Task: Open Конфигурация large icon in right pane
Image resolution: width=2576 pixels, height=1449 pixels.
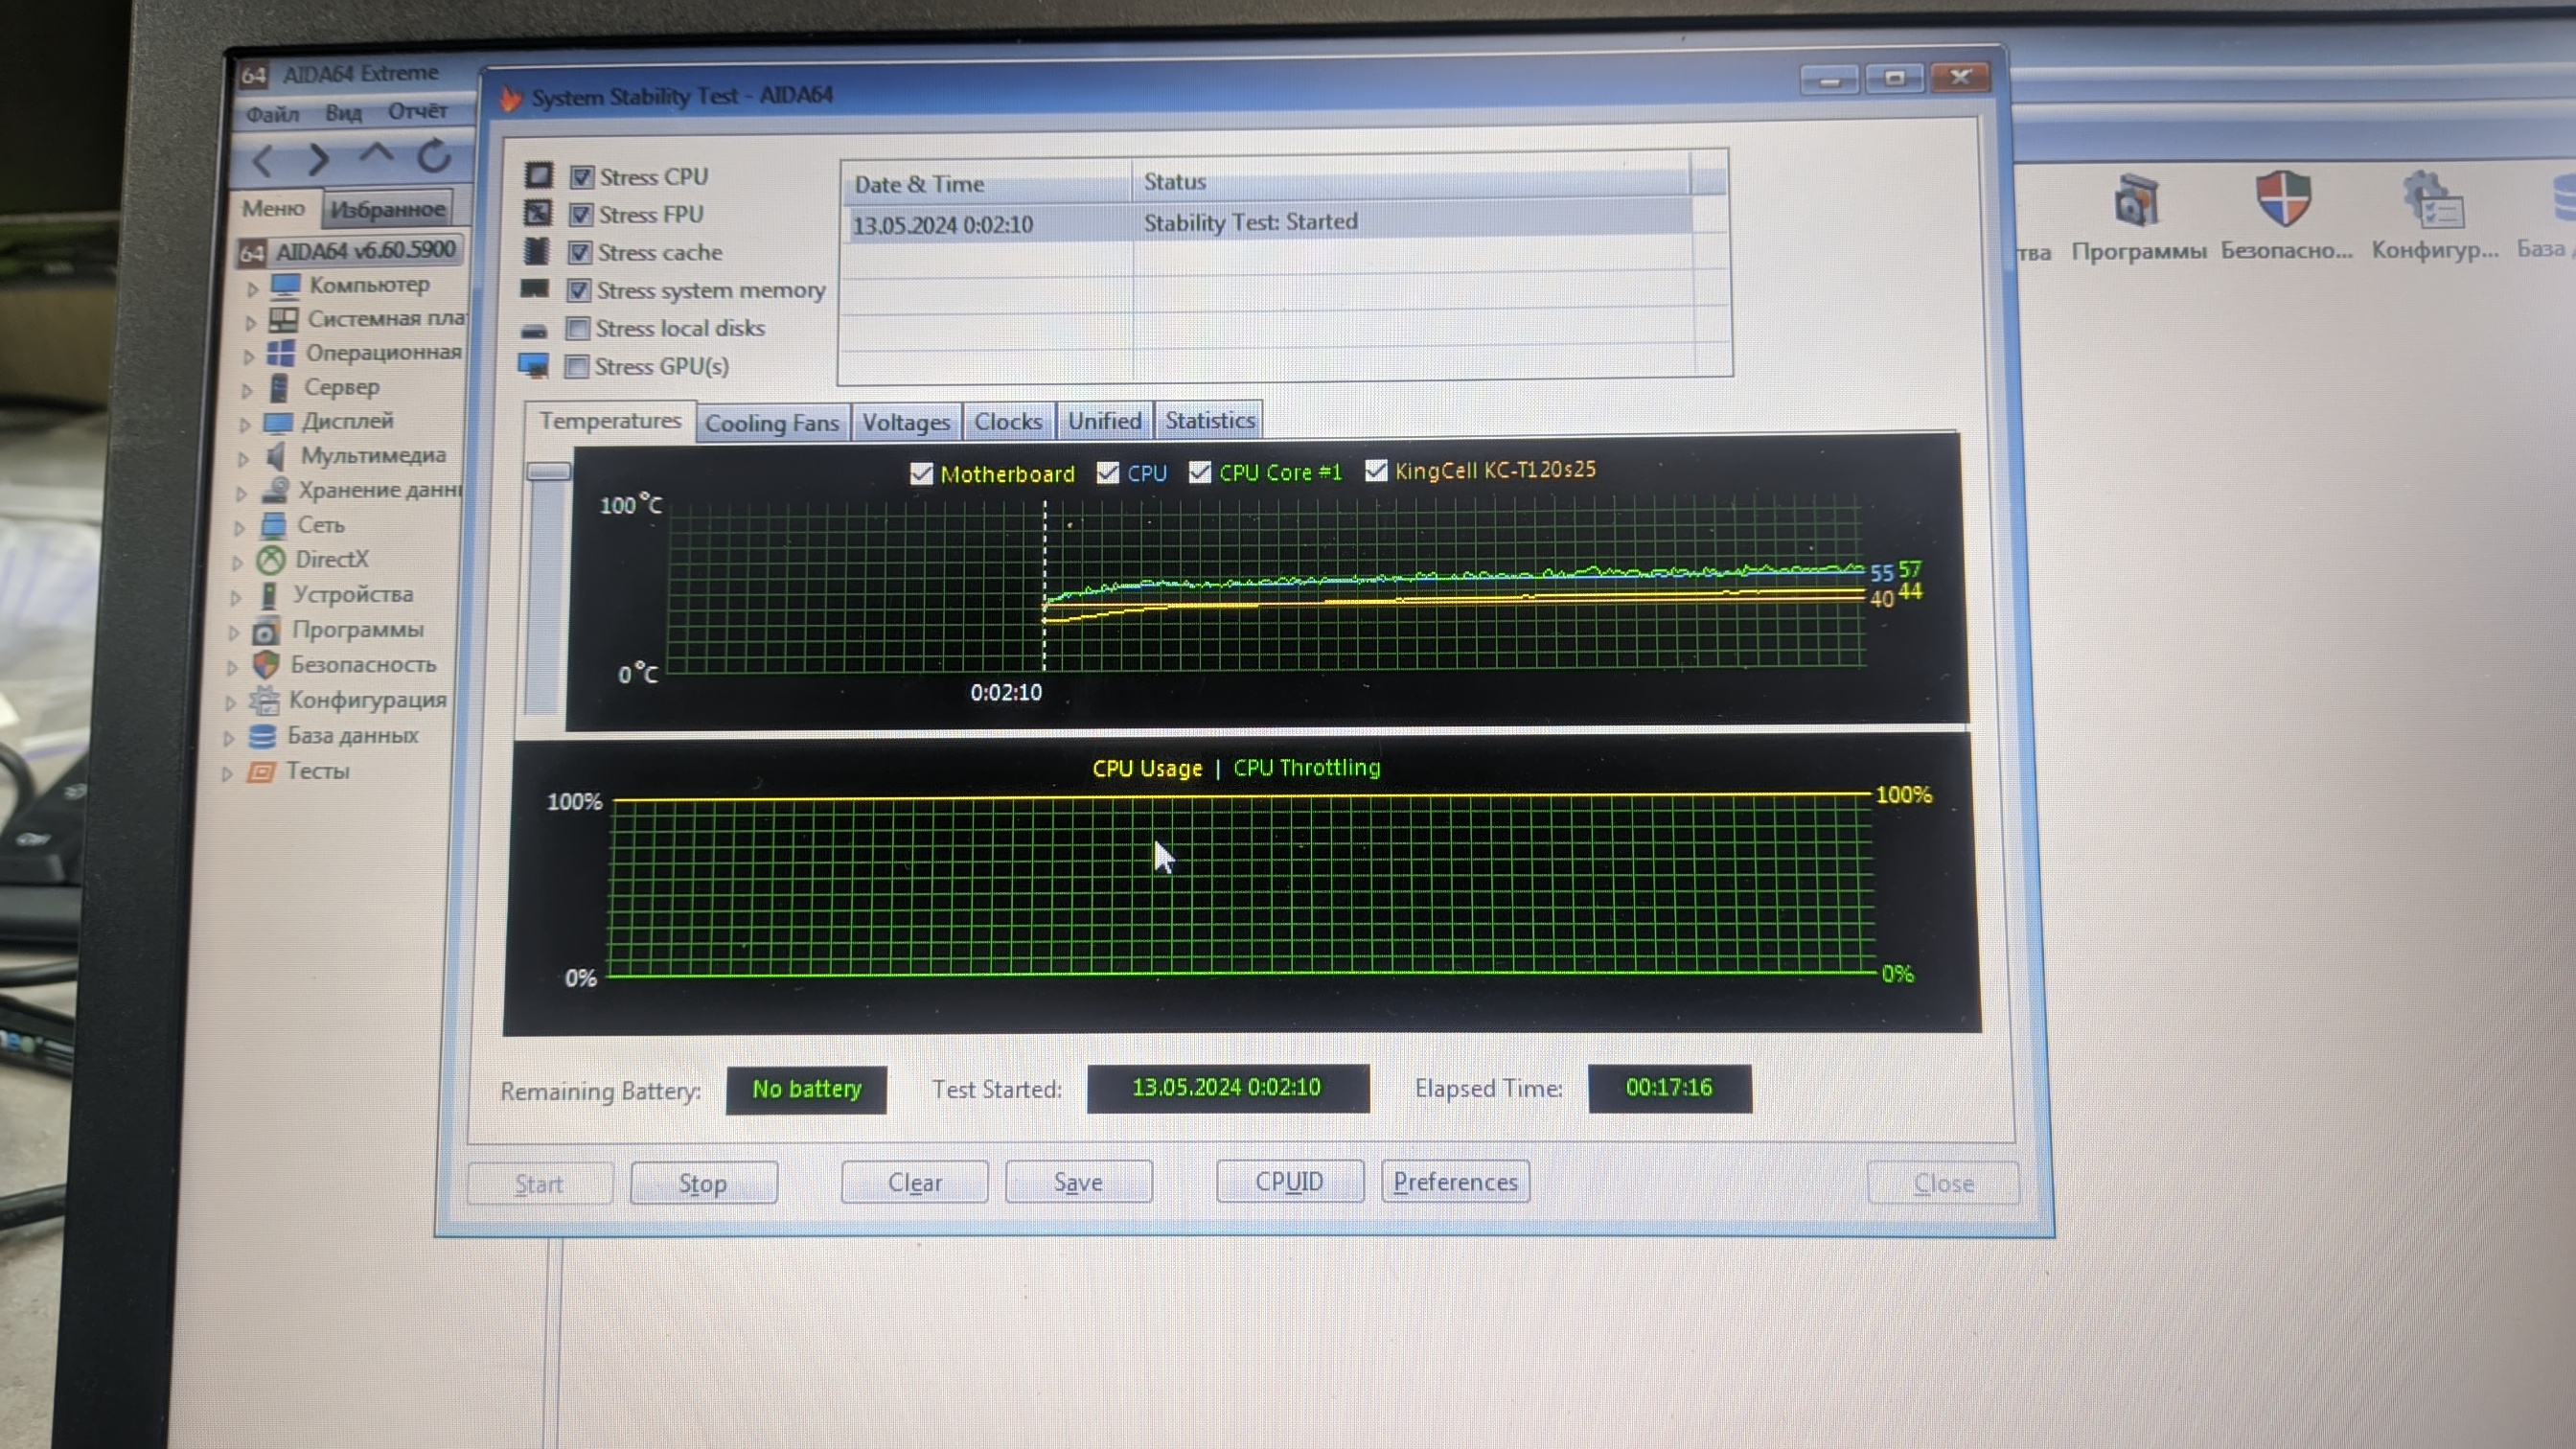Action: (2433, 199)
